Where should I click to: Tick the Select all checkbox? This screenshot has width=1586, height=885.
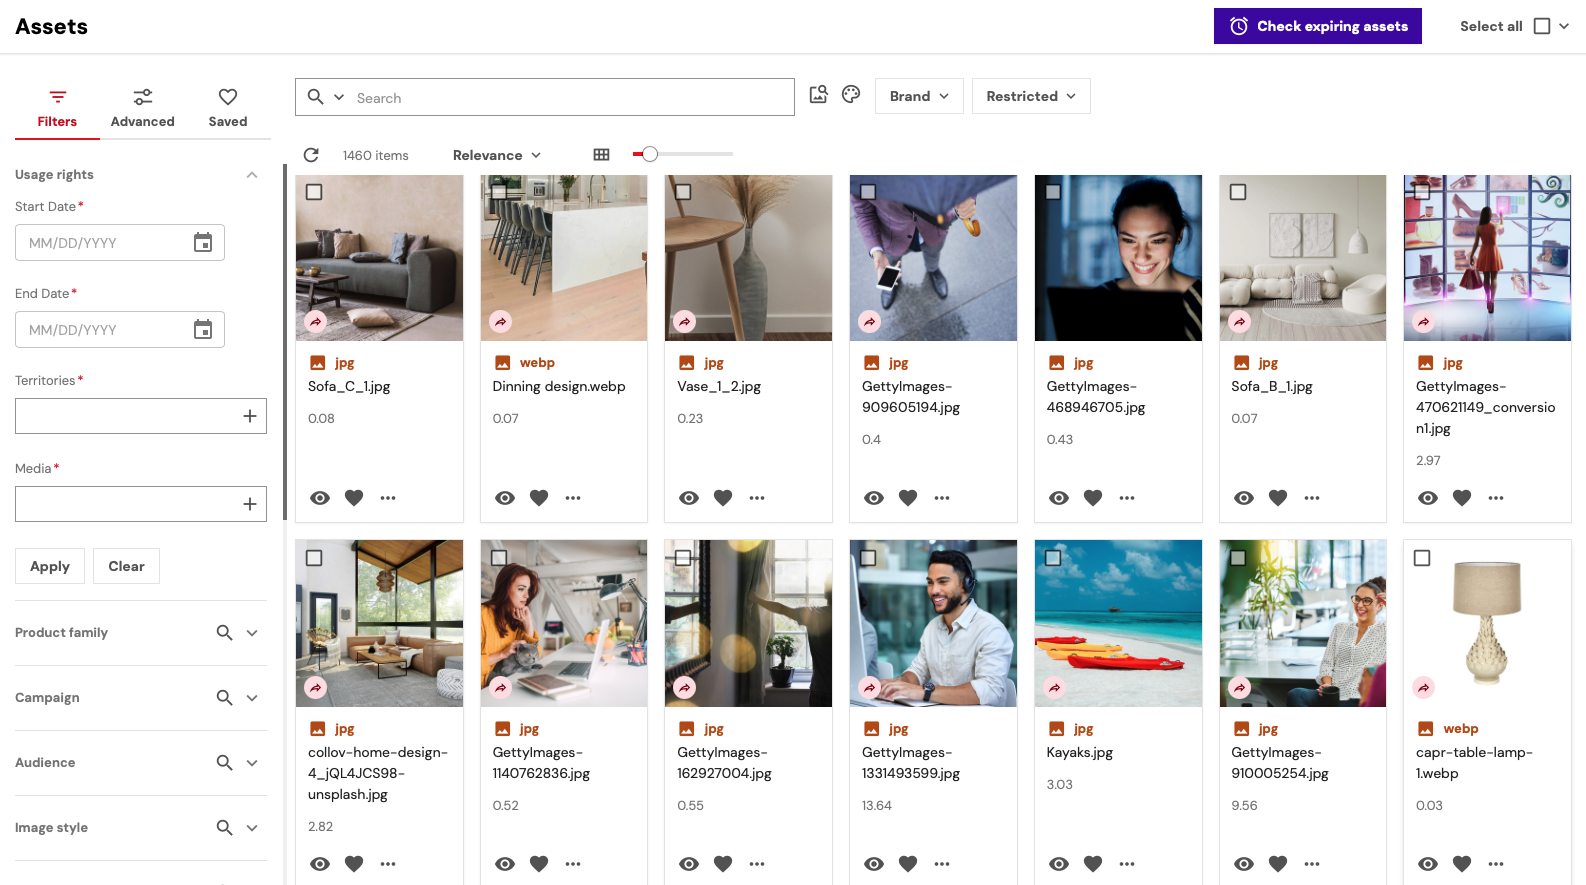(1542, 26)
